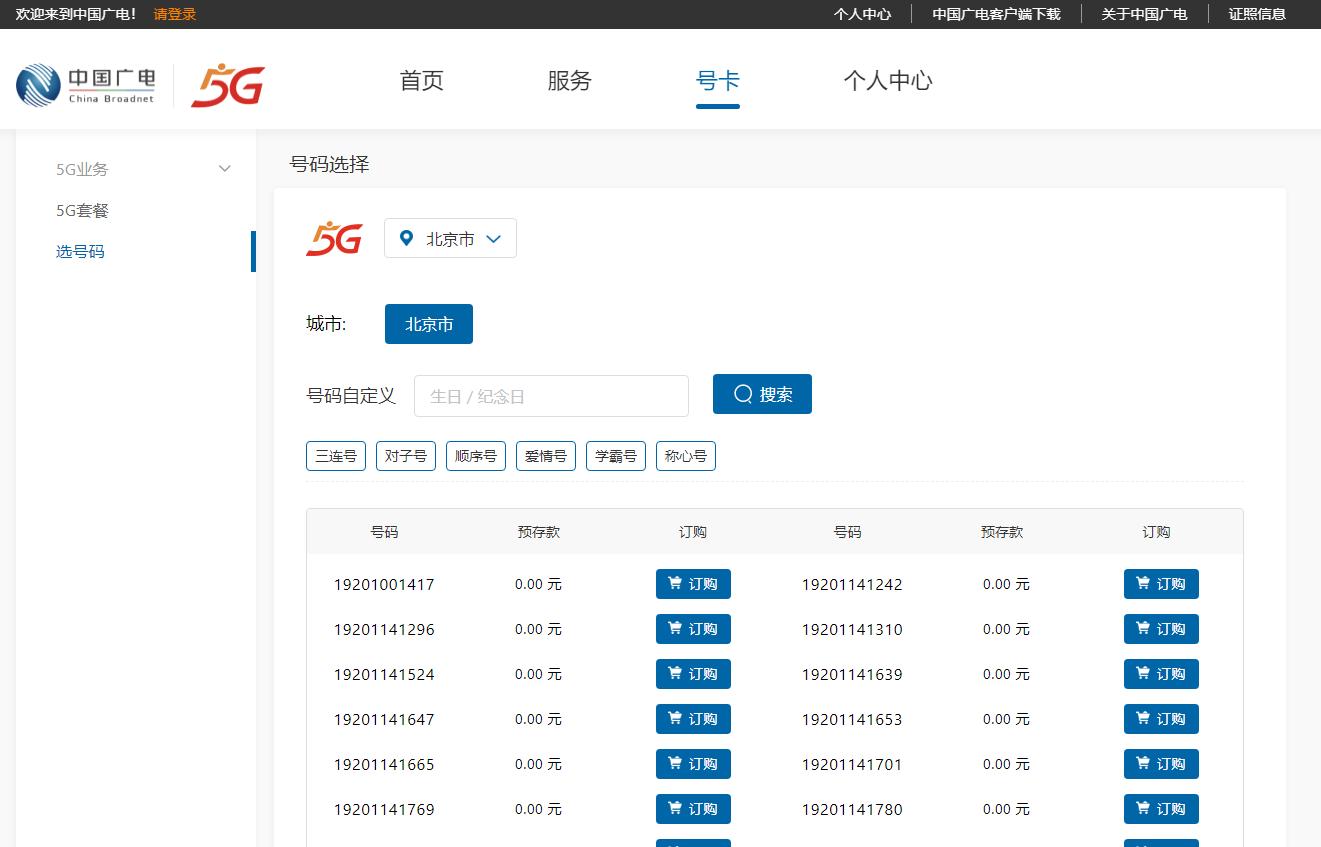
Task: Click the China Broadnet logo in the header
Action: coord(85,84)
